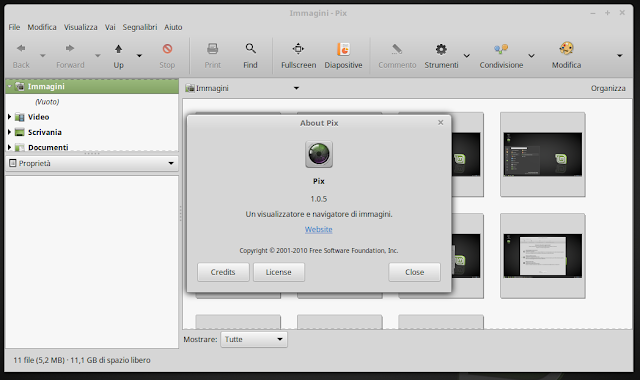Viewport: 640px width, 380px height.
Task: Click the (Vuoto) empty entry
Action: [47, 102]
